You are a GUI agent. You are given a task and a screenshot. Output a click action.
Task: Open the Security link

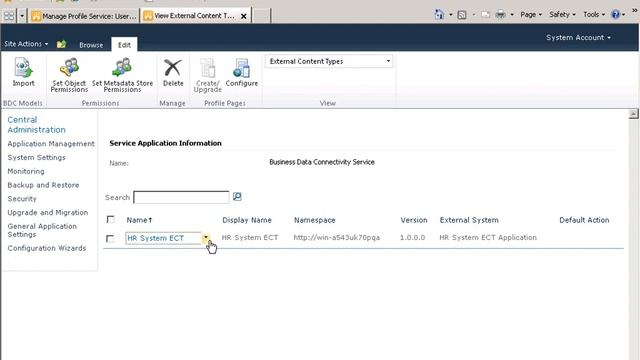tap(22, 199)
